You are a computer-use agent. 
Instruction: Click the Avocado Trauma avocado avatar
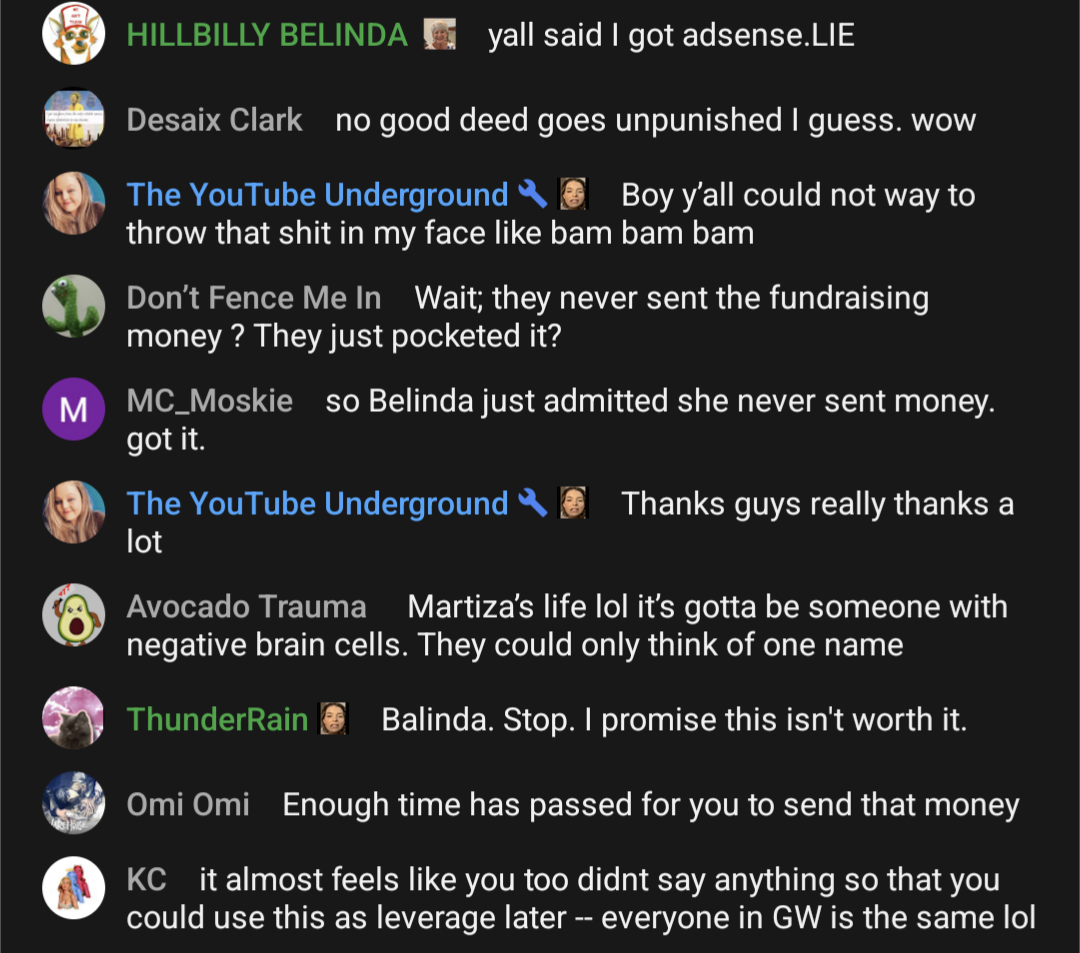click(74, 615)
